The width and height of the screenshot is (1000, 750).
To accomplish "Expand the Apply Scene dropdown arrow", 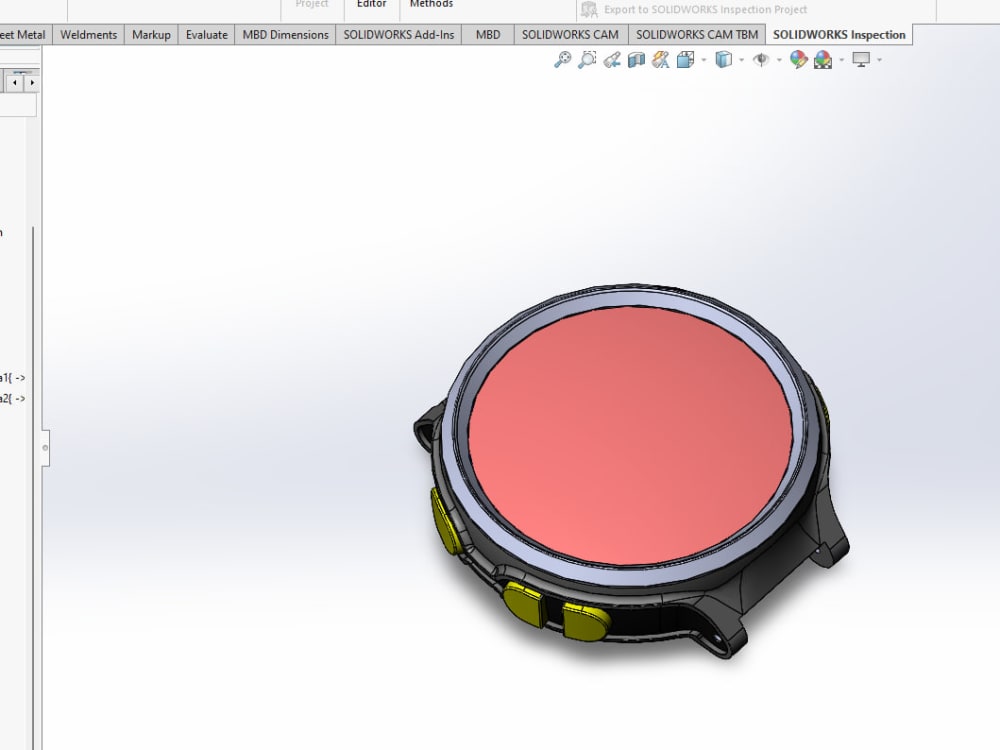I will click(x=841, y=60).
